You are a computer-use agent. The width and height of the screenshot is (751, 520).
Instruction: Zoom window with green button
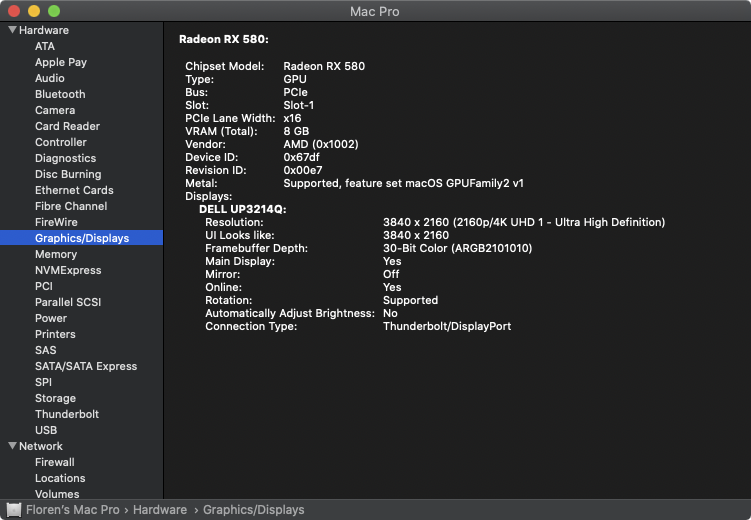click(54, 11)
